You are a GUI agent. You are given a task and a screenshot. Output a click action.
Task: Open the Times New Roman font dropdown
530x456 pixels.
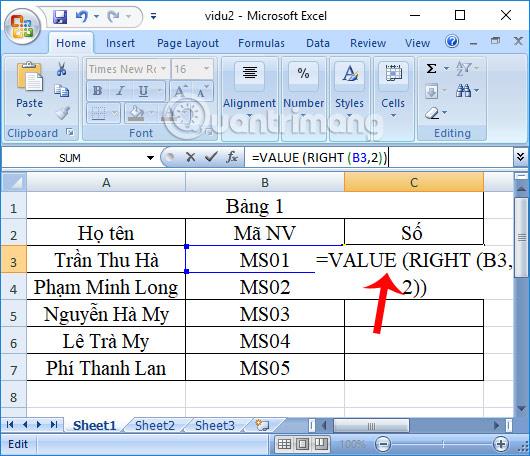click(164, 69)
